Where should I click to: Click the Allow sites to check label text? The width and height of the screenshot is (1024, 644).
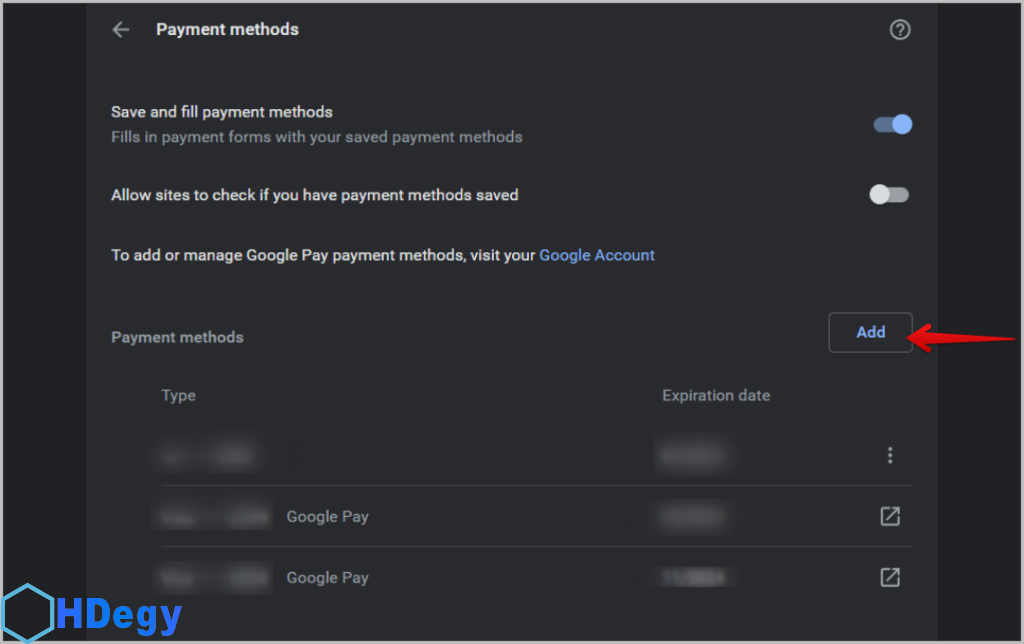pos(314,195)
